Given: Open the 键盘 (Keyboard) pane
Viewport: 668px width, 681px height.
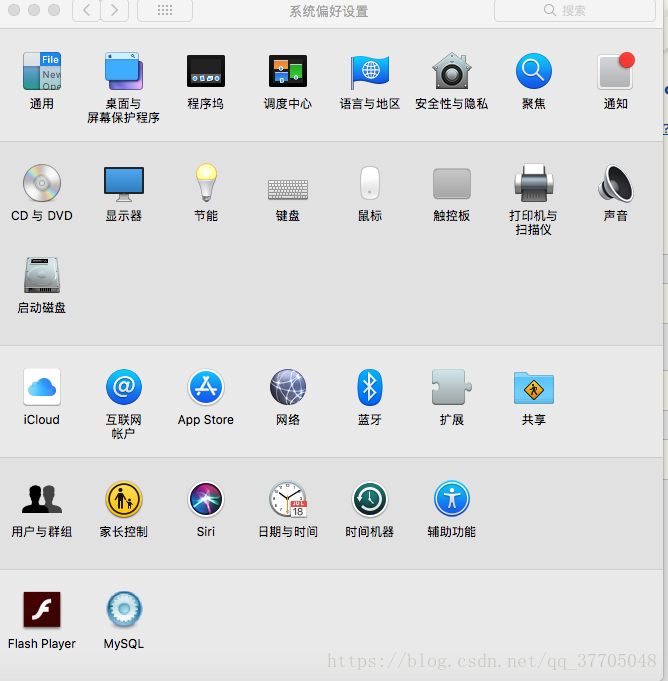Looking at the screenshot, I should [288, 189].
